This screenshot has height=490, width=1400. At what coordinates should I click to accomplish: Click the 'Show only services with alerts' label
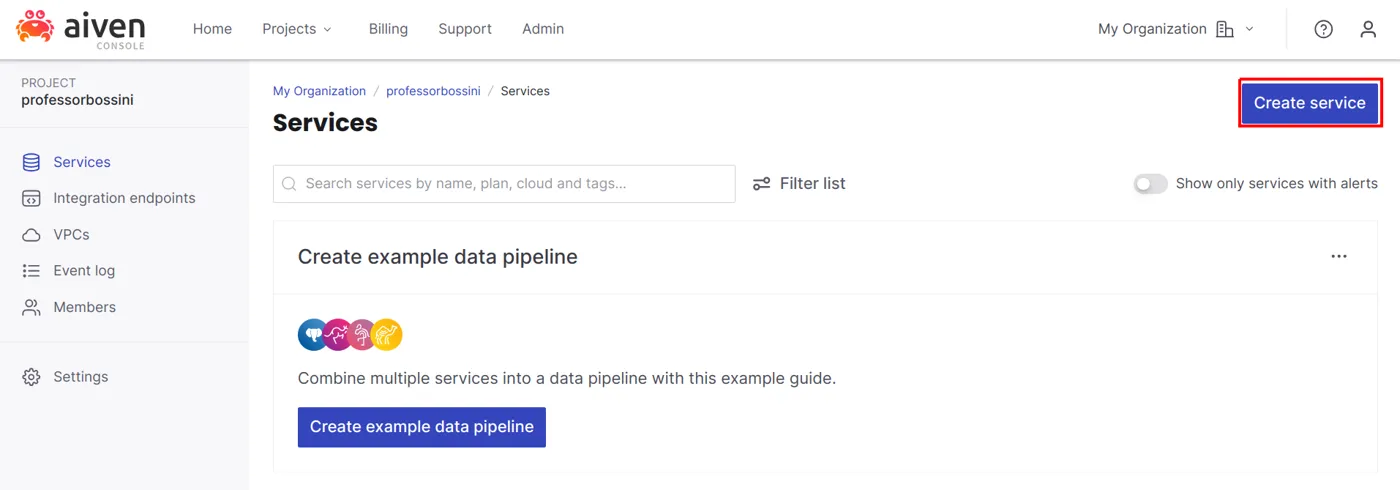(x=1277, y=184)
